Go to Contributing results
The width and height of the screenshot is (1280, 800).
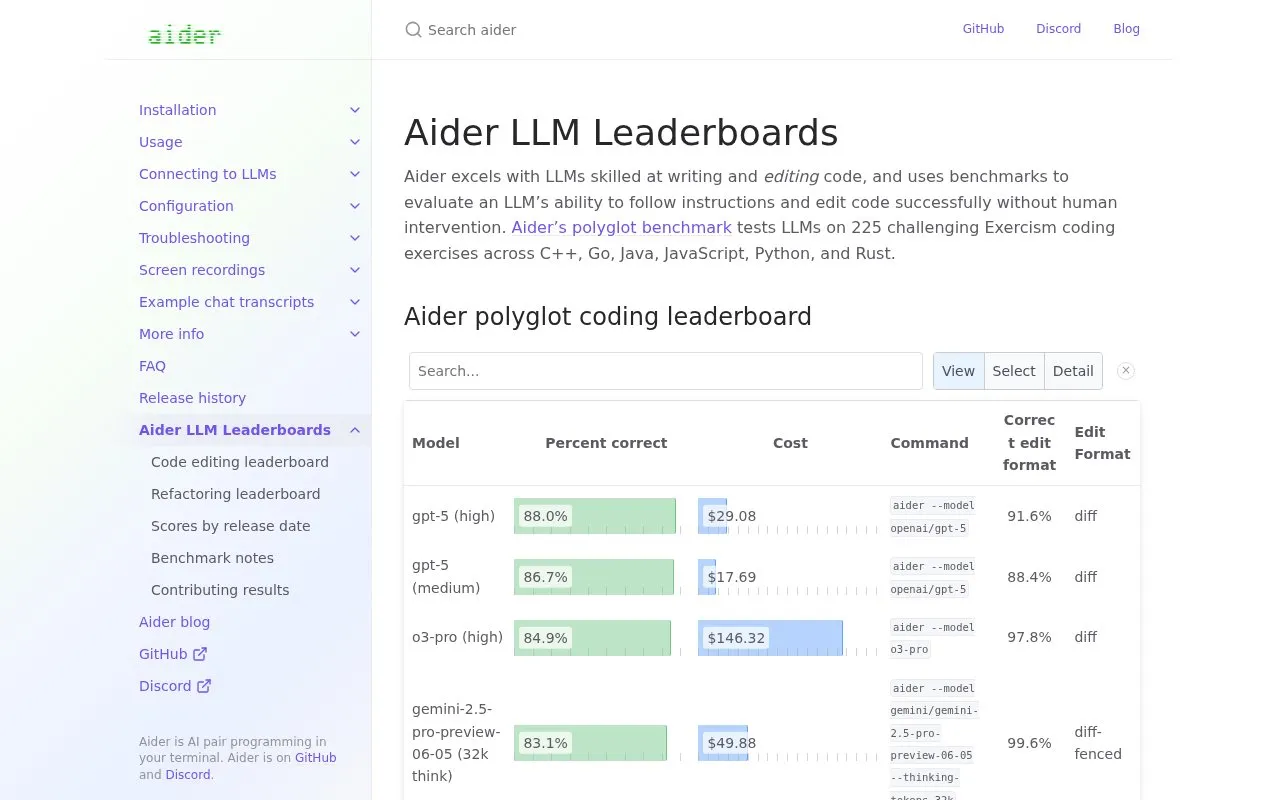[x=221, y=590]
